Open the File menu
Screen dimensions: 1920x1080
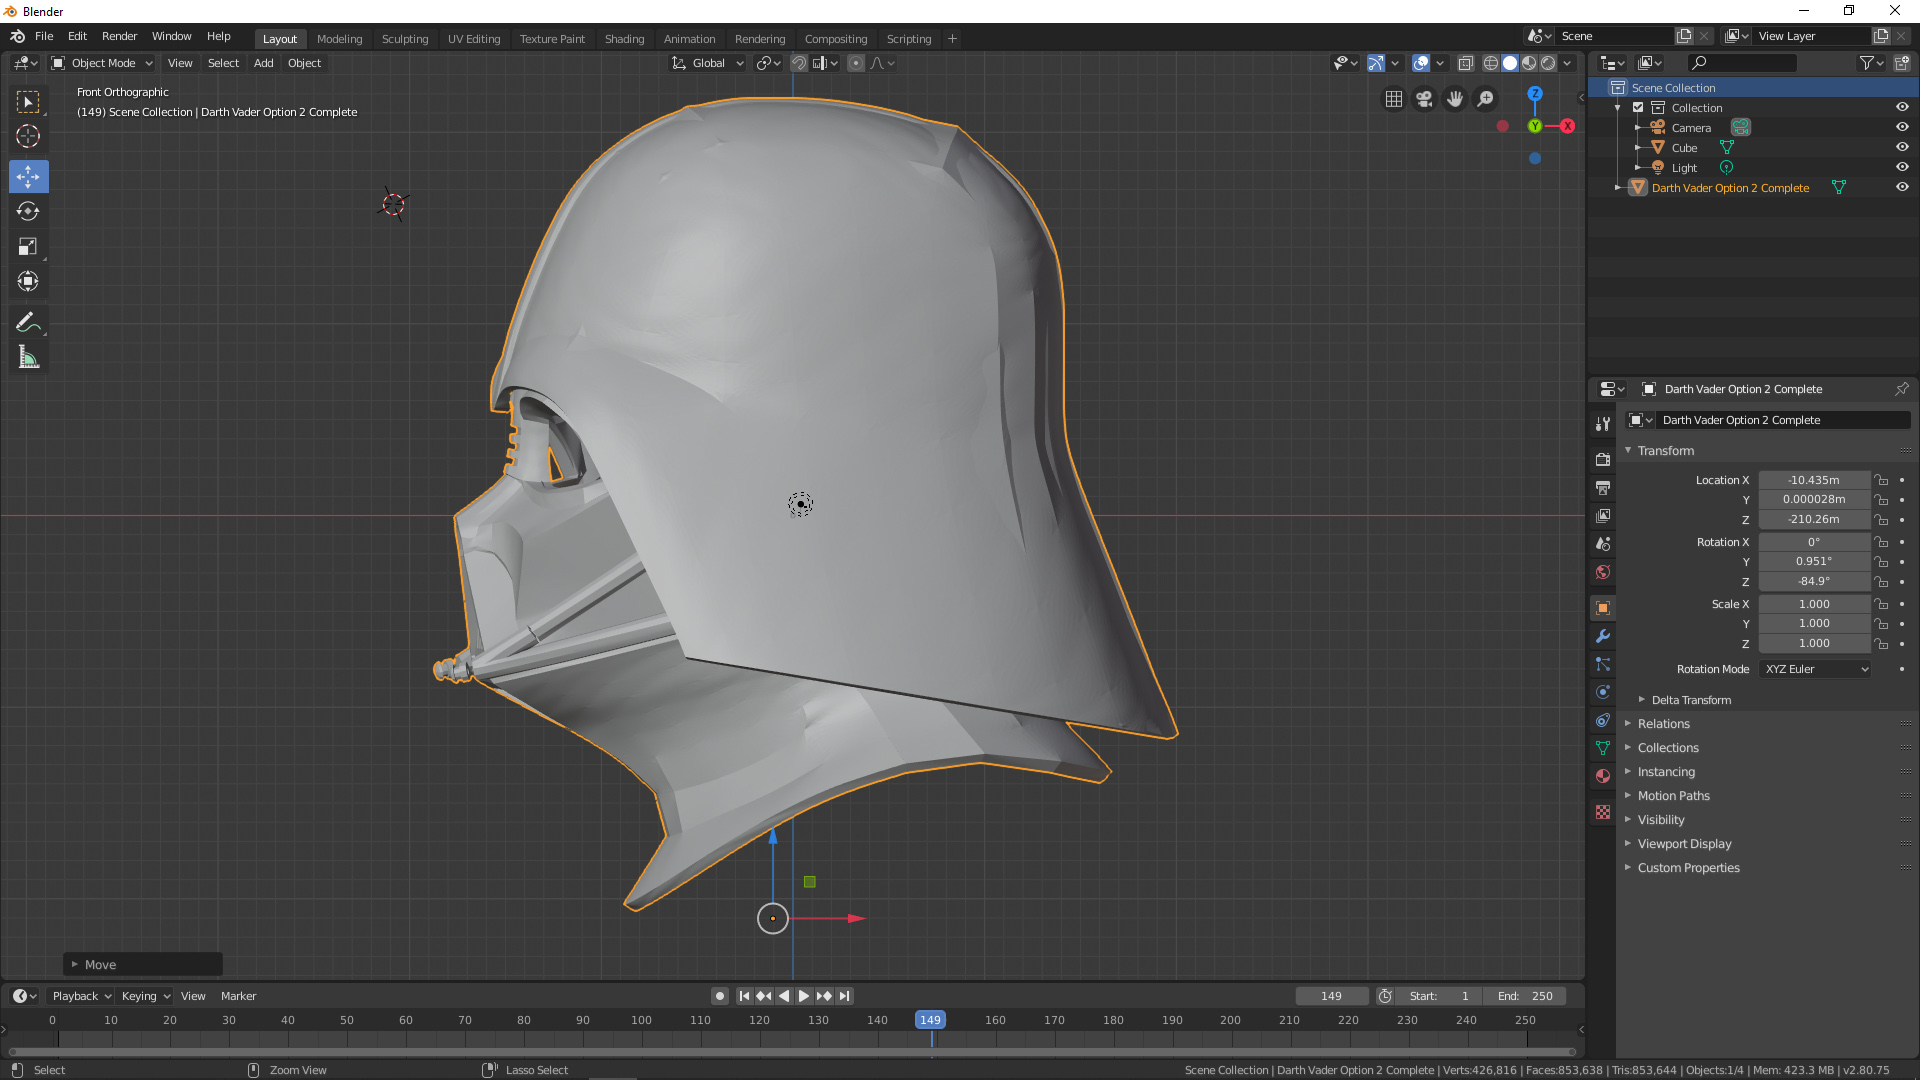pos(44,36)
